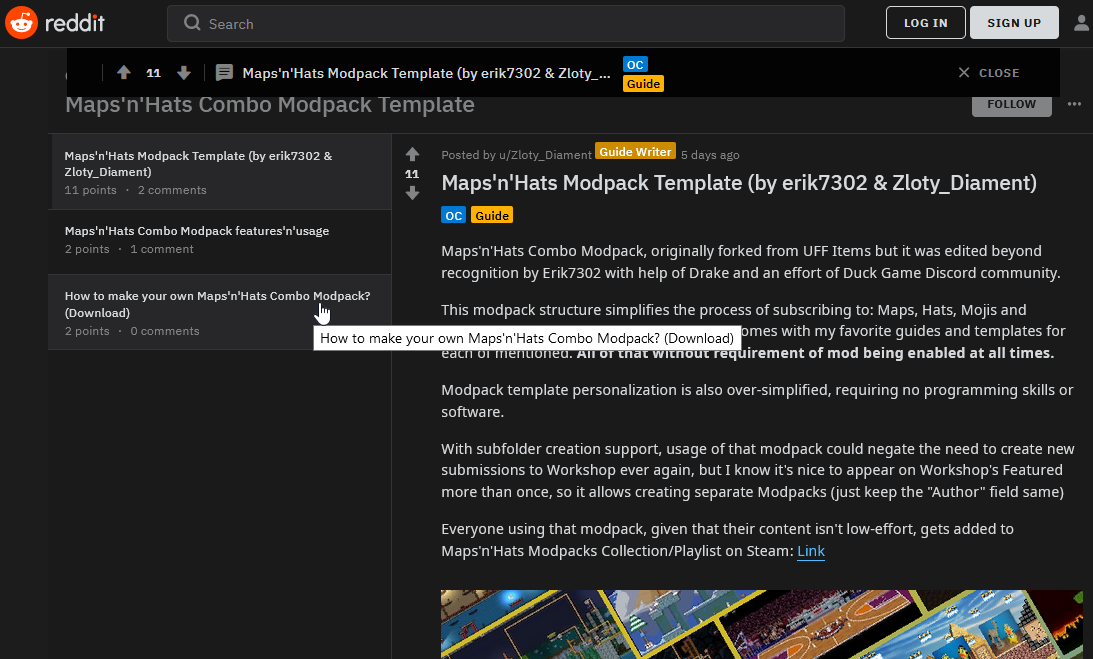
Task: Click the '5 days ago' timestamp
Action: (710, 155)
